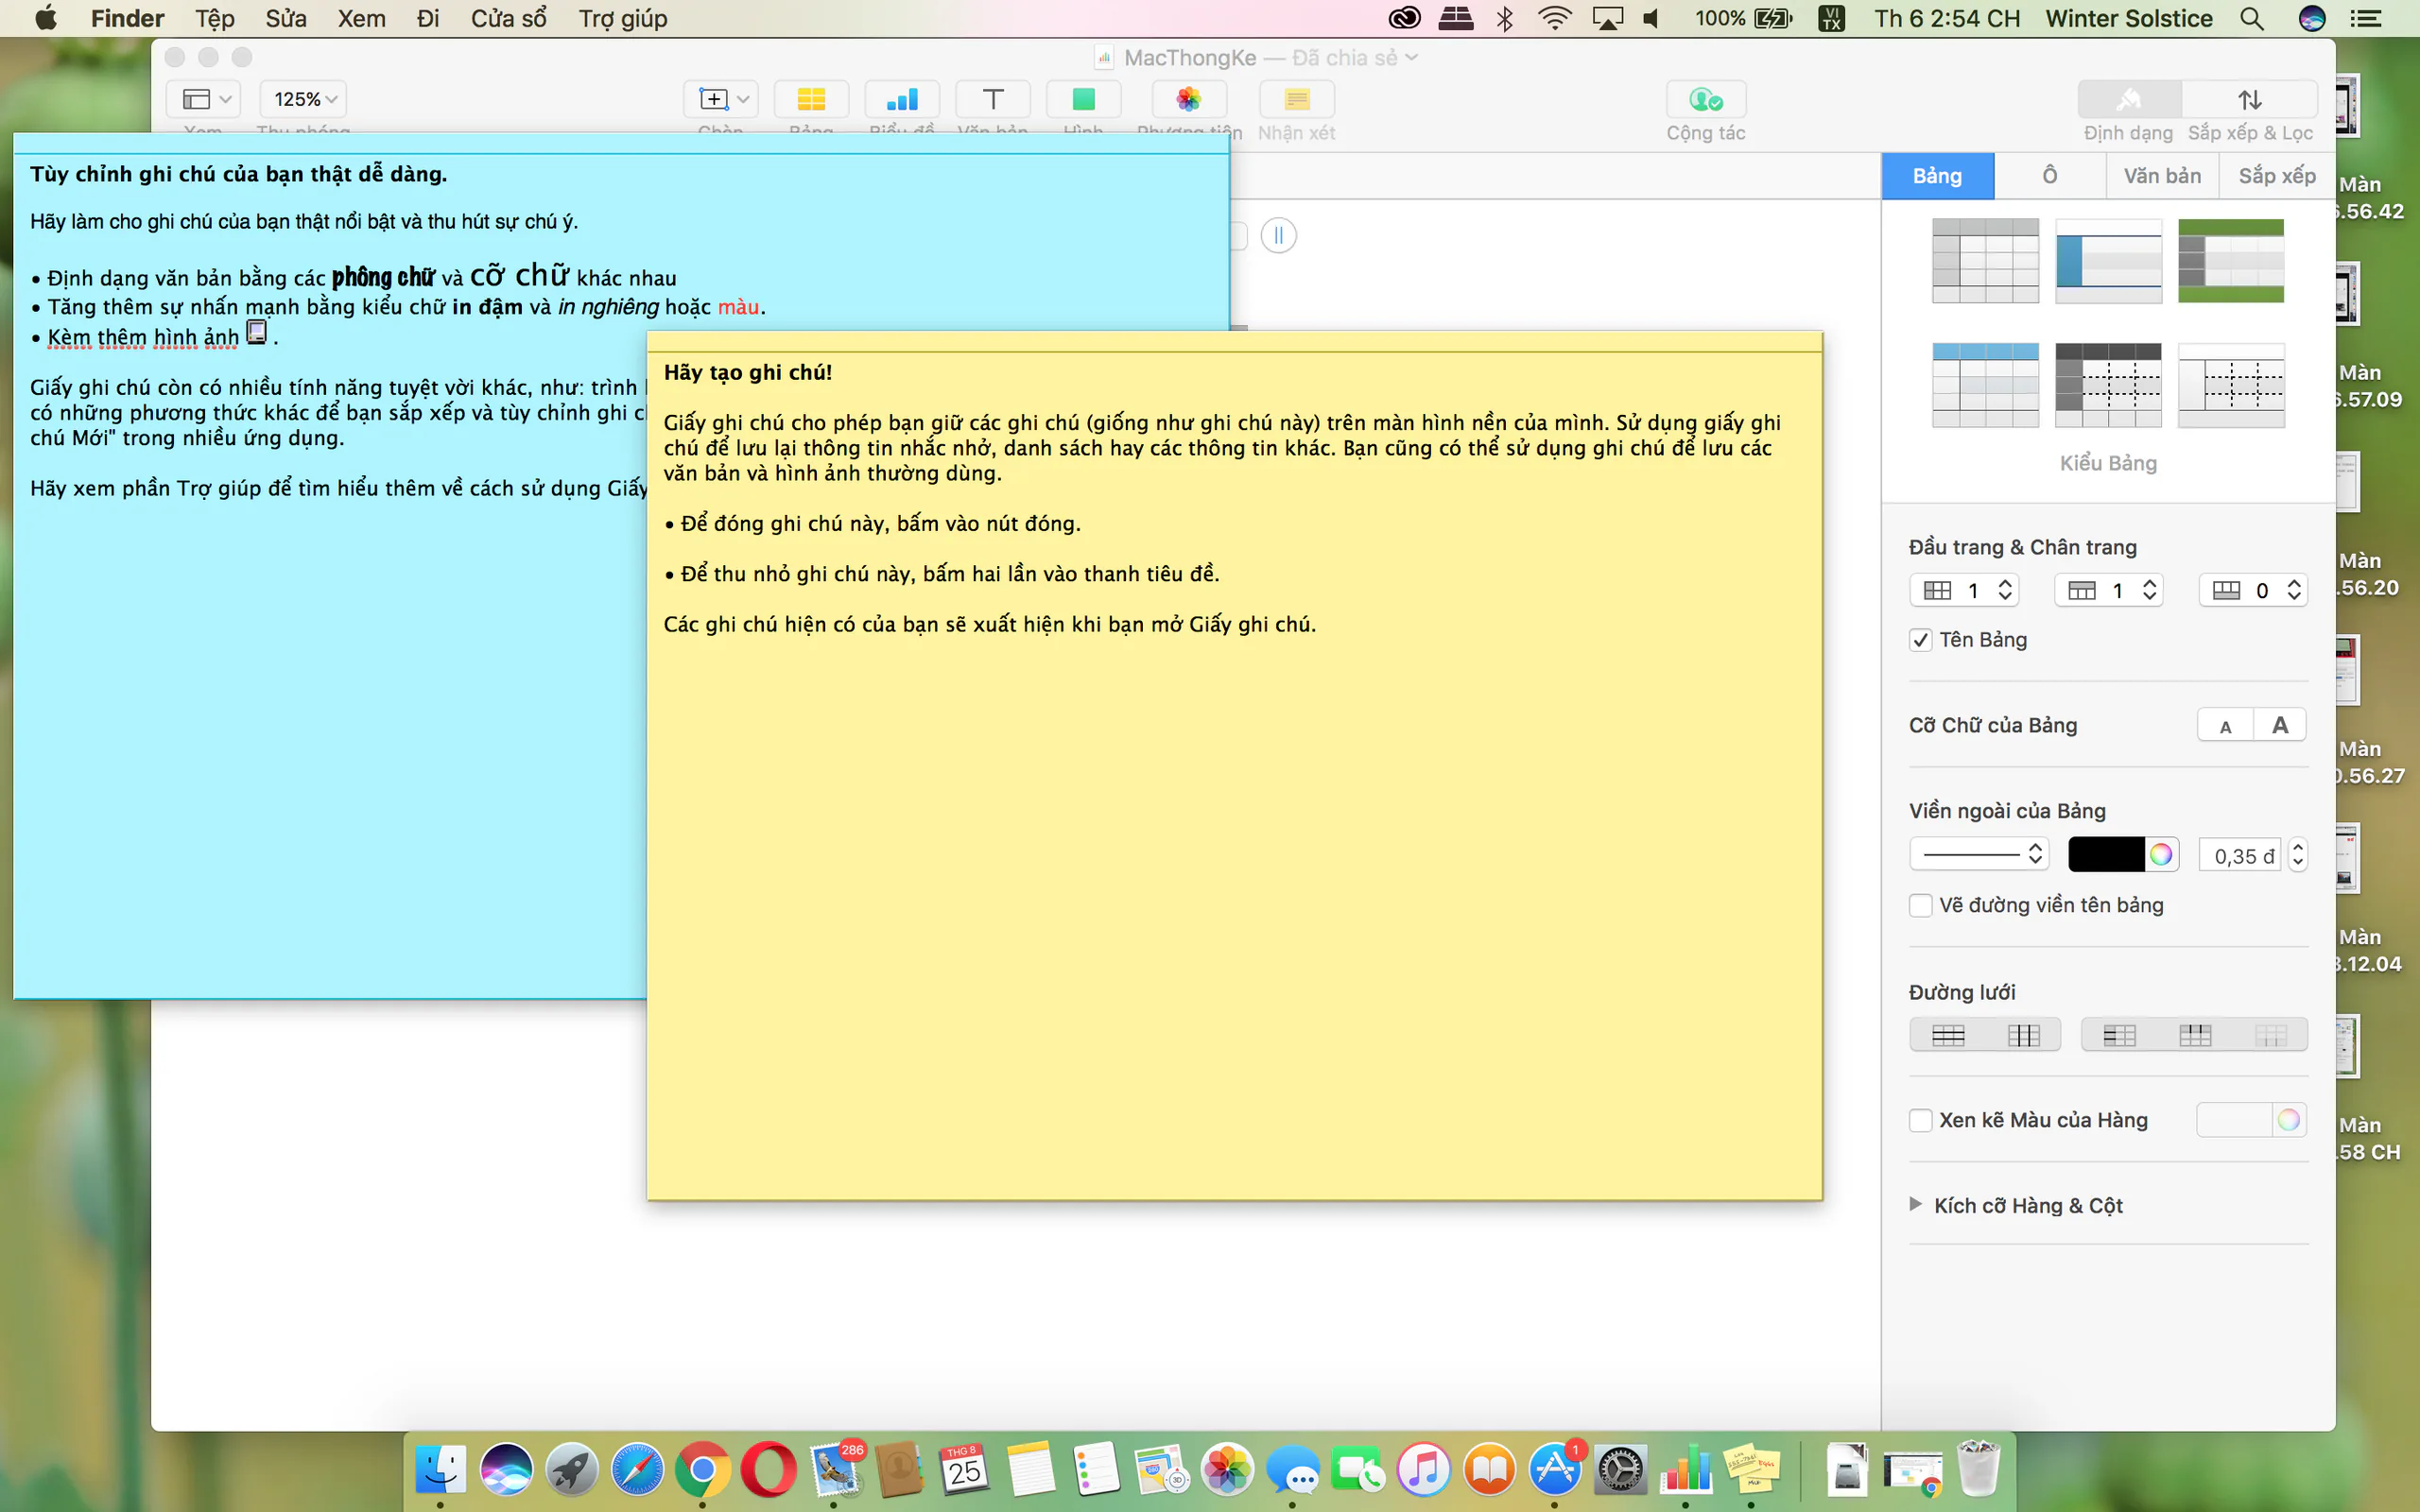Viewport: 2420px width, 1512px height.
Task: Click the Winter Solstice user name
Action: pyautogui.click(x=2129, y=18)
